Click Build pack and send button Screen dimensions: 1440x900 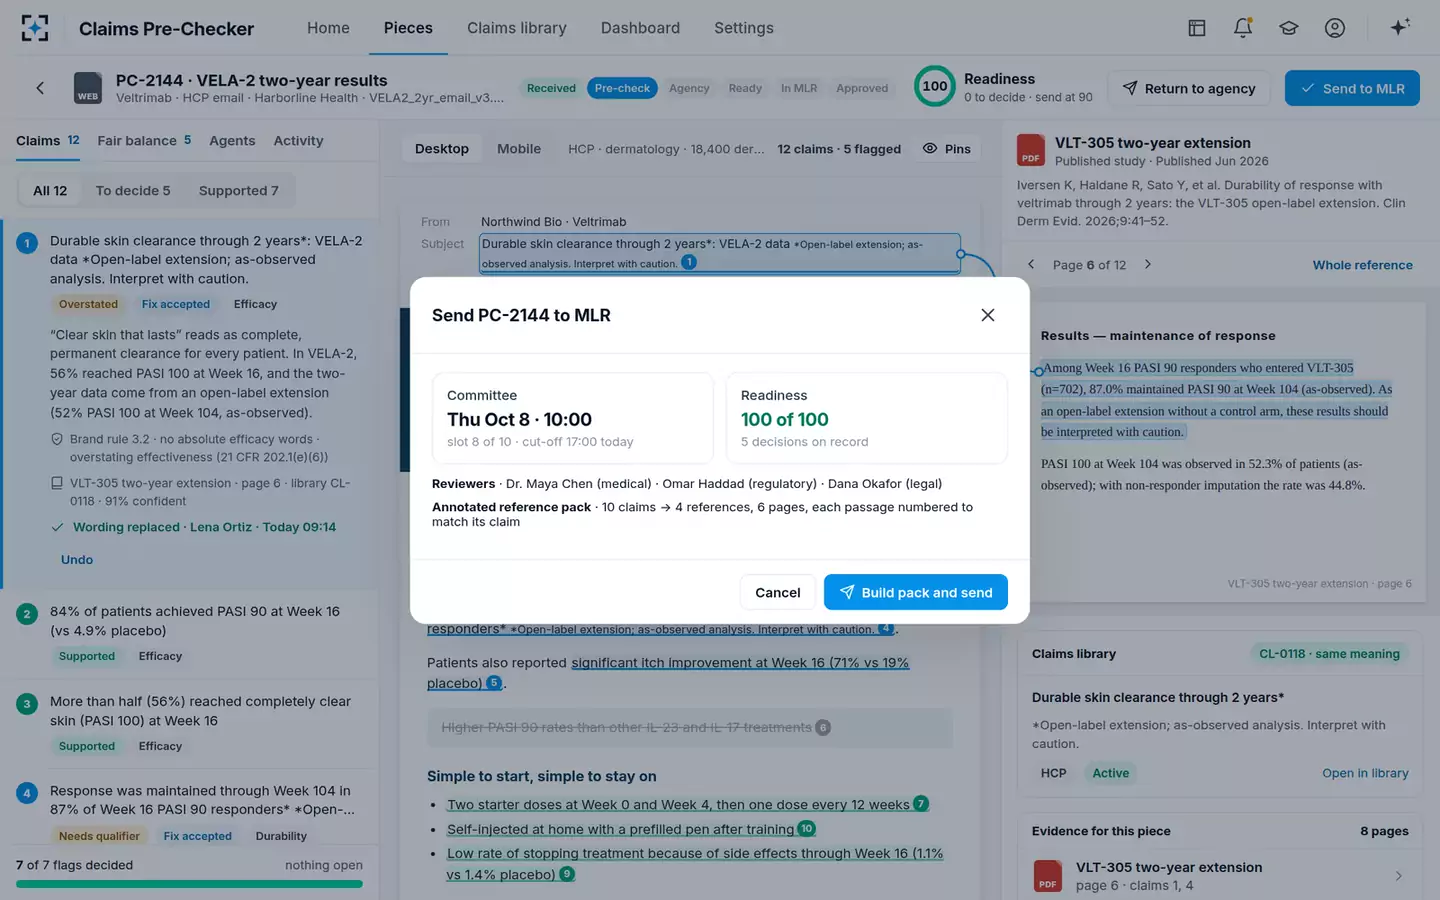click(915, 592)
